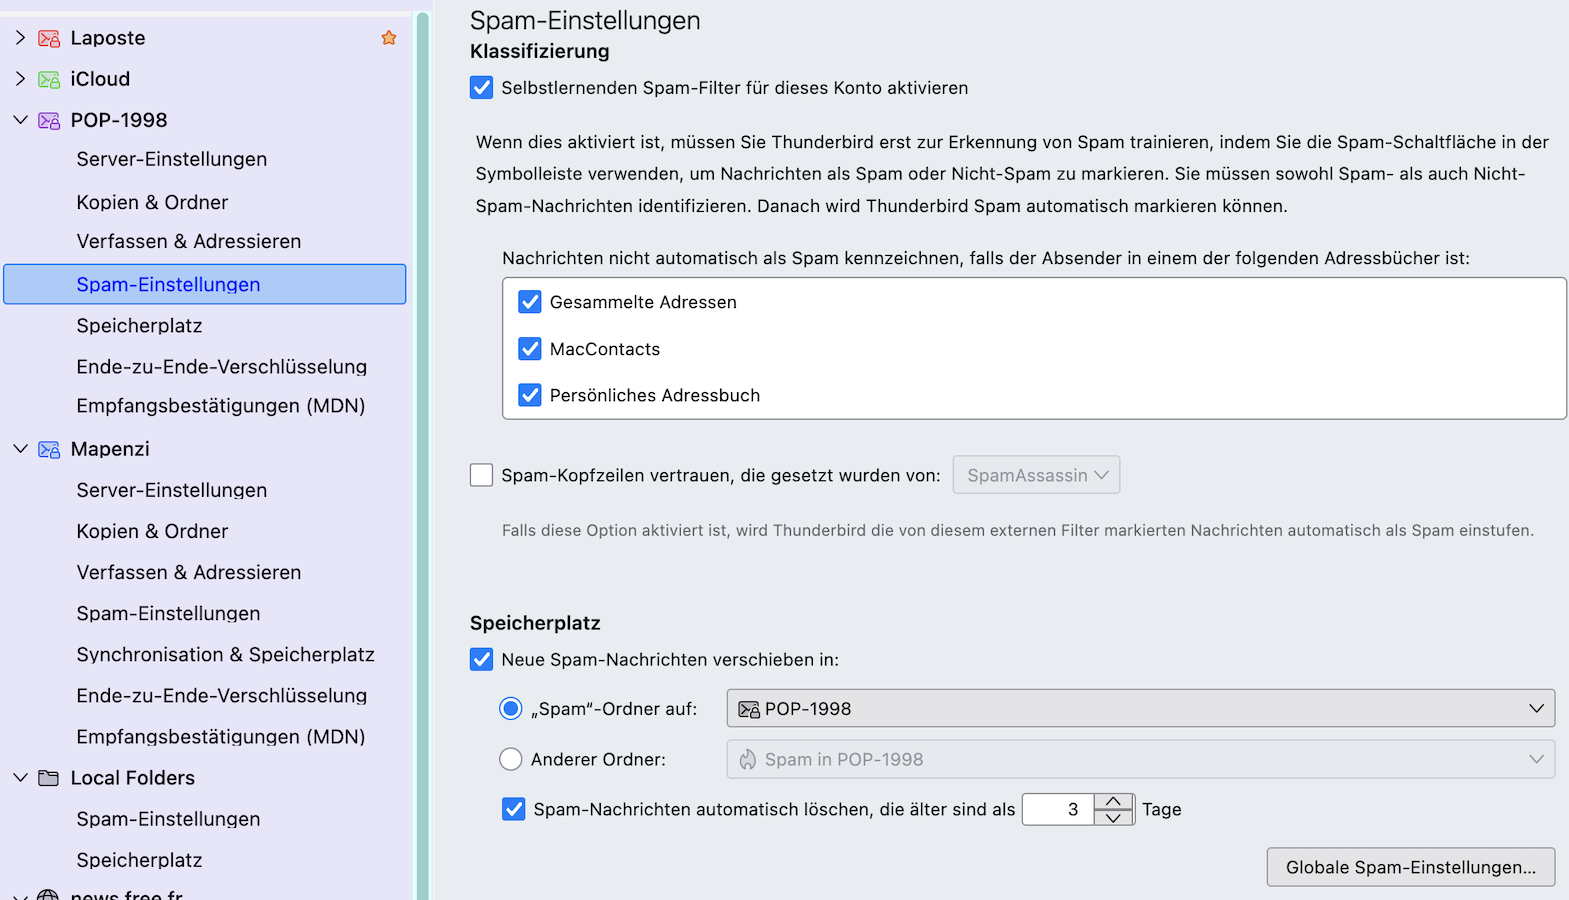
Task: Select the Anderer Ordner radio button
Action: coord(510,759)
